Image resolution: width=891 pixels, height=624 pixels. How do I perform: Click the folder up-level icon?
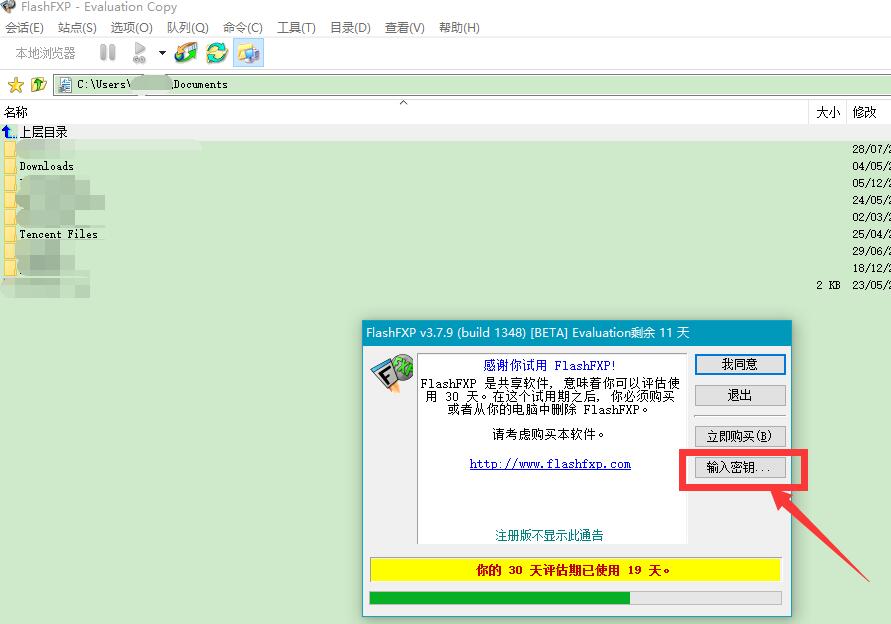pos(38,85)
